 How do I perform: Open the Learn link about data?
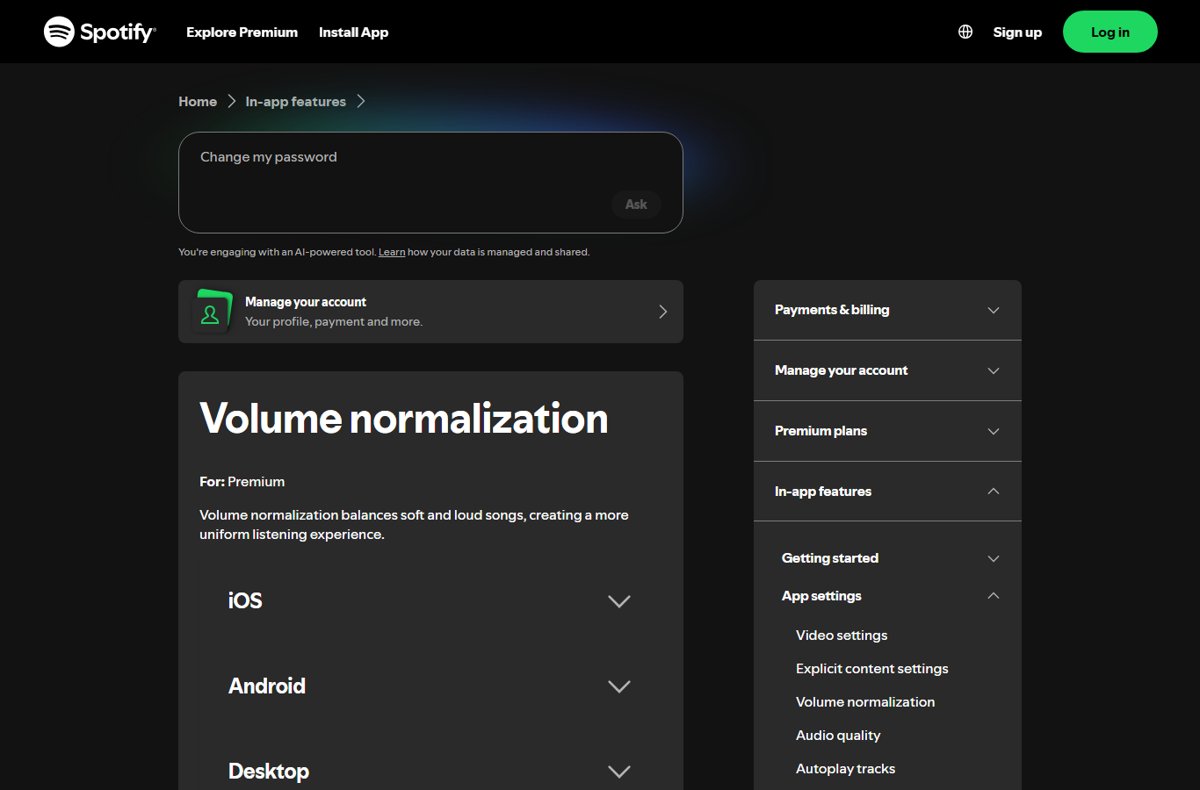(x=392, y=252)
